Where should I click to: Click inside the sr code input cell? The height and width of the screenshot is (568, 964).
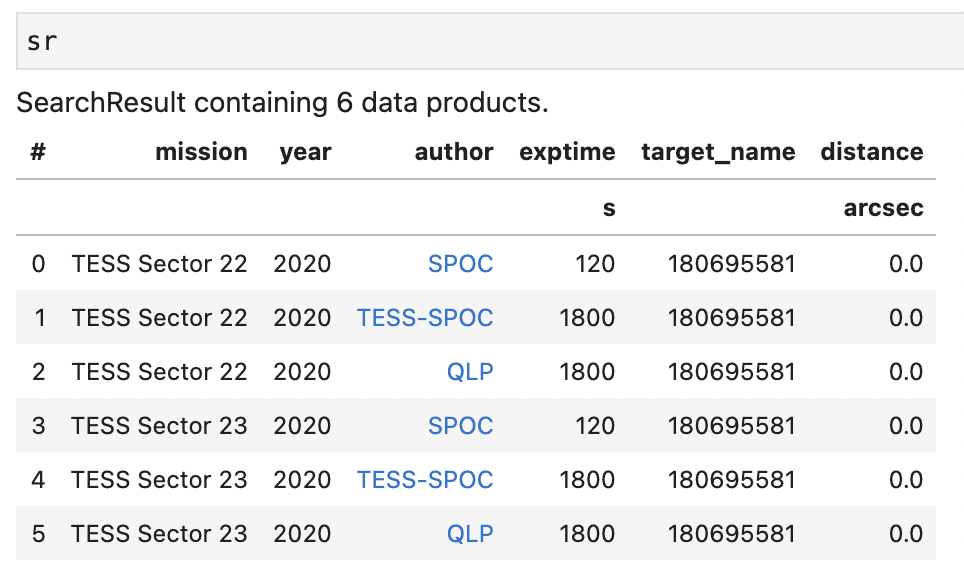coord(490,41)
